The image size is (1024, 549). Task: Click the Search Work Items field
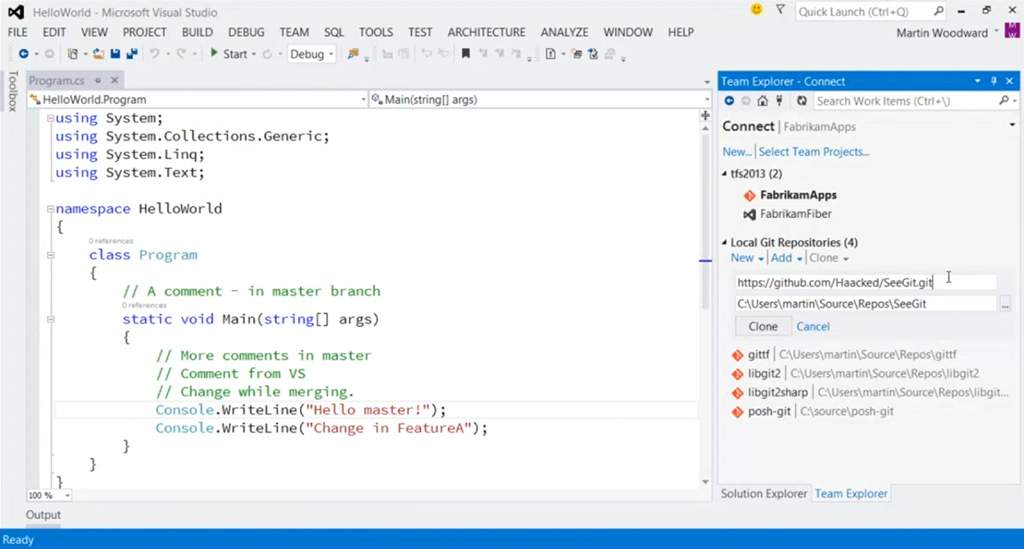(904, 101)
